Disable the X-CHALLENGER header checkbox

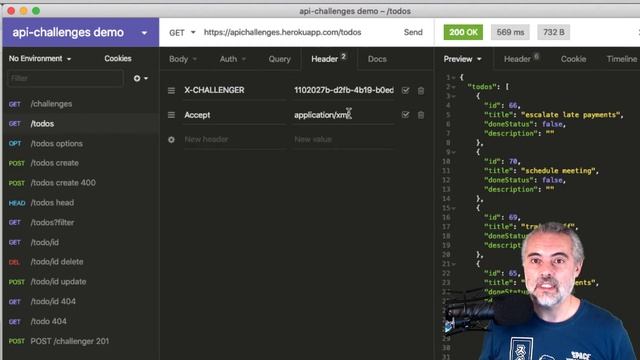(x=405, y=90)
